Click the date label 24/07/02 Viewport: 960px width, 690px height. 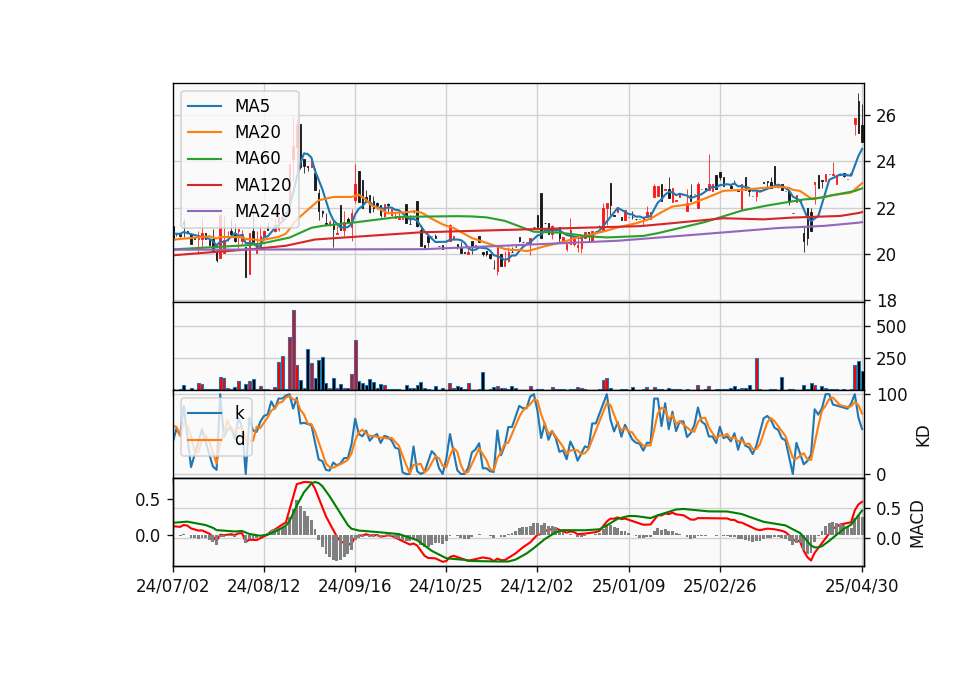[173, 586]
